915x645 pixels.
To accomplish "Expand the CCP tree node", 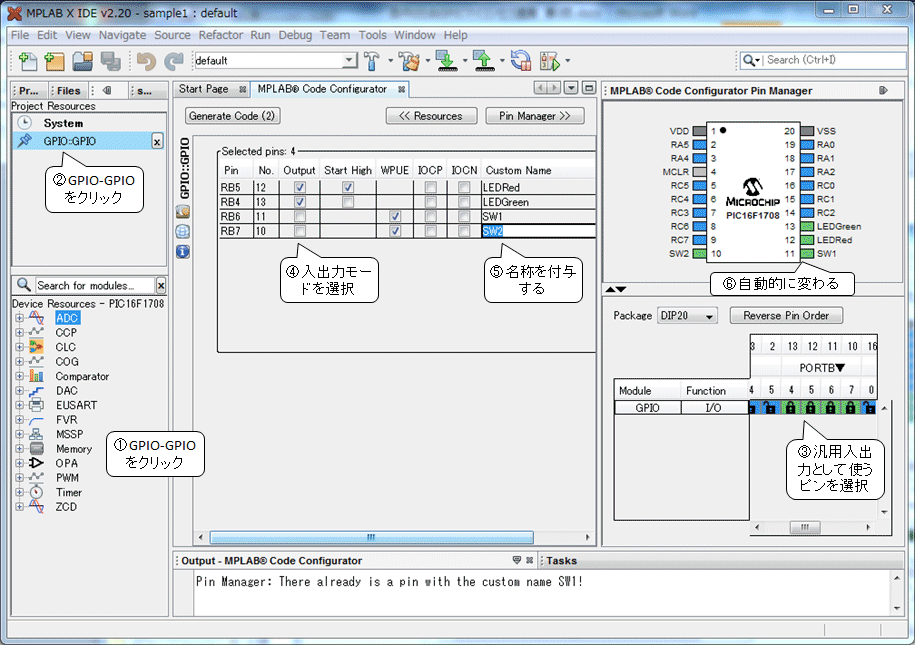I will (19, 332).
